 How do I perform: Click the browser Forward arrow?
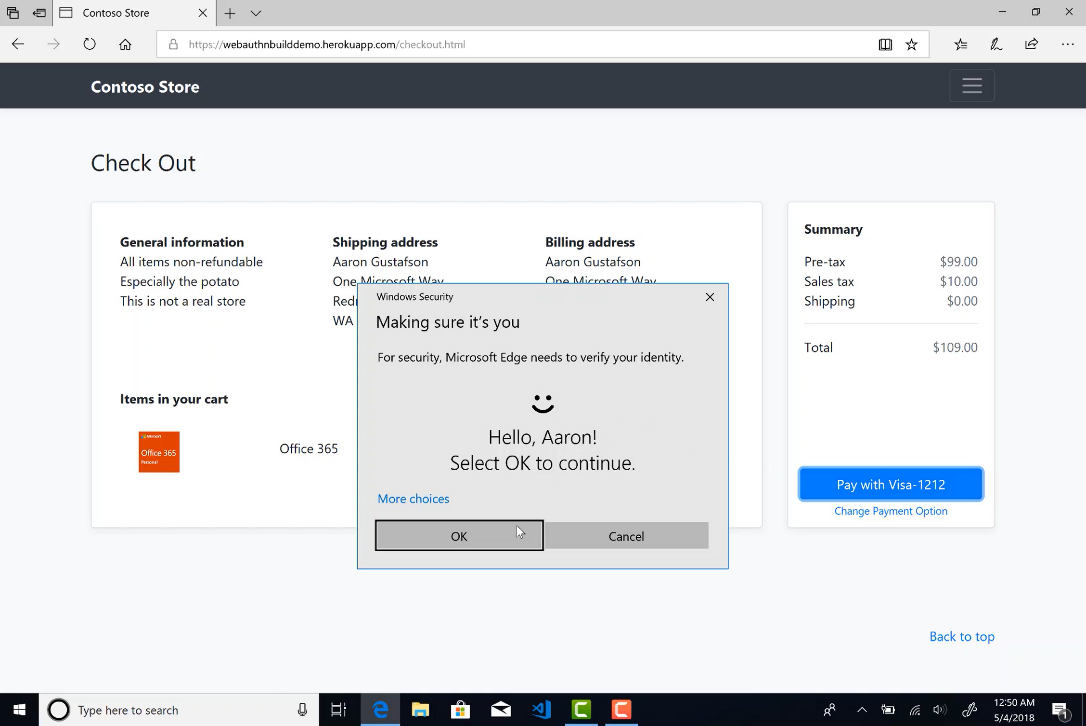(x=53, y=44)
